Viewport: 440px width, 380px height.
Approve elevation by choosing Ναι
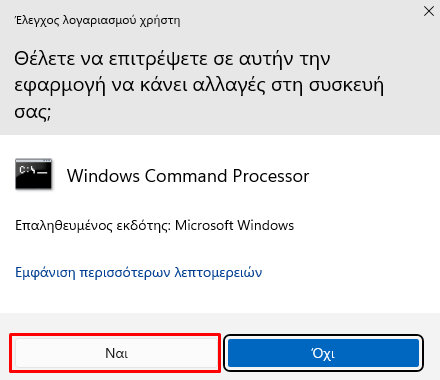click(x=116, y=353)
